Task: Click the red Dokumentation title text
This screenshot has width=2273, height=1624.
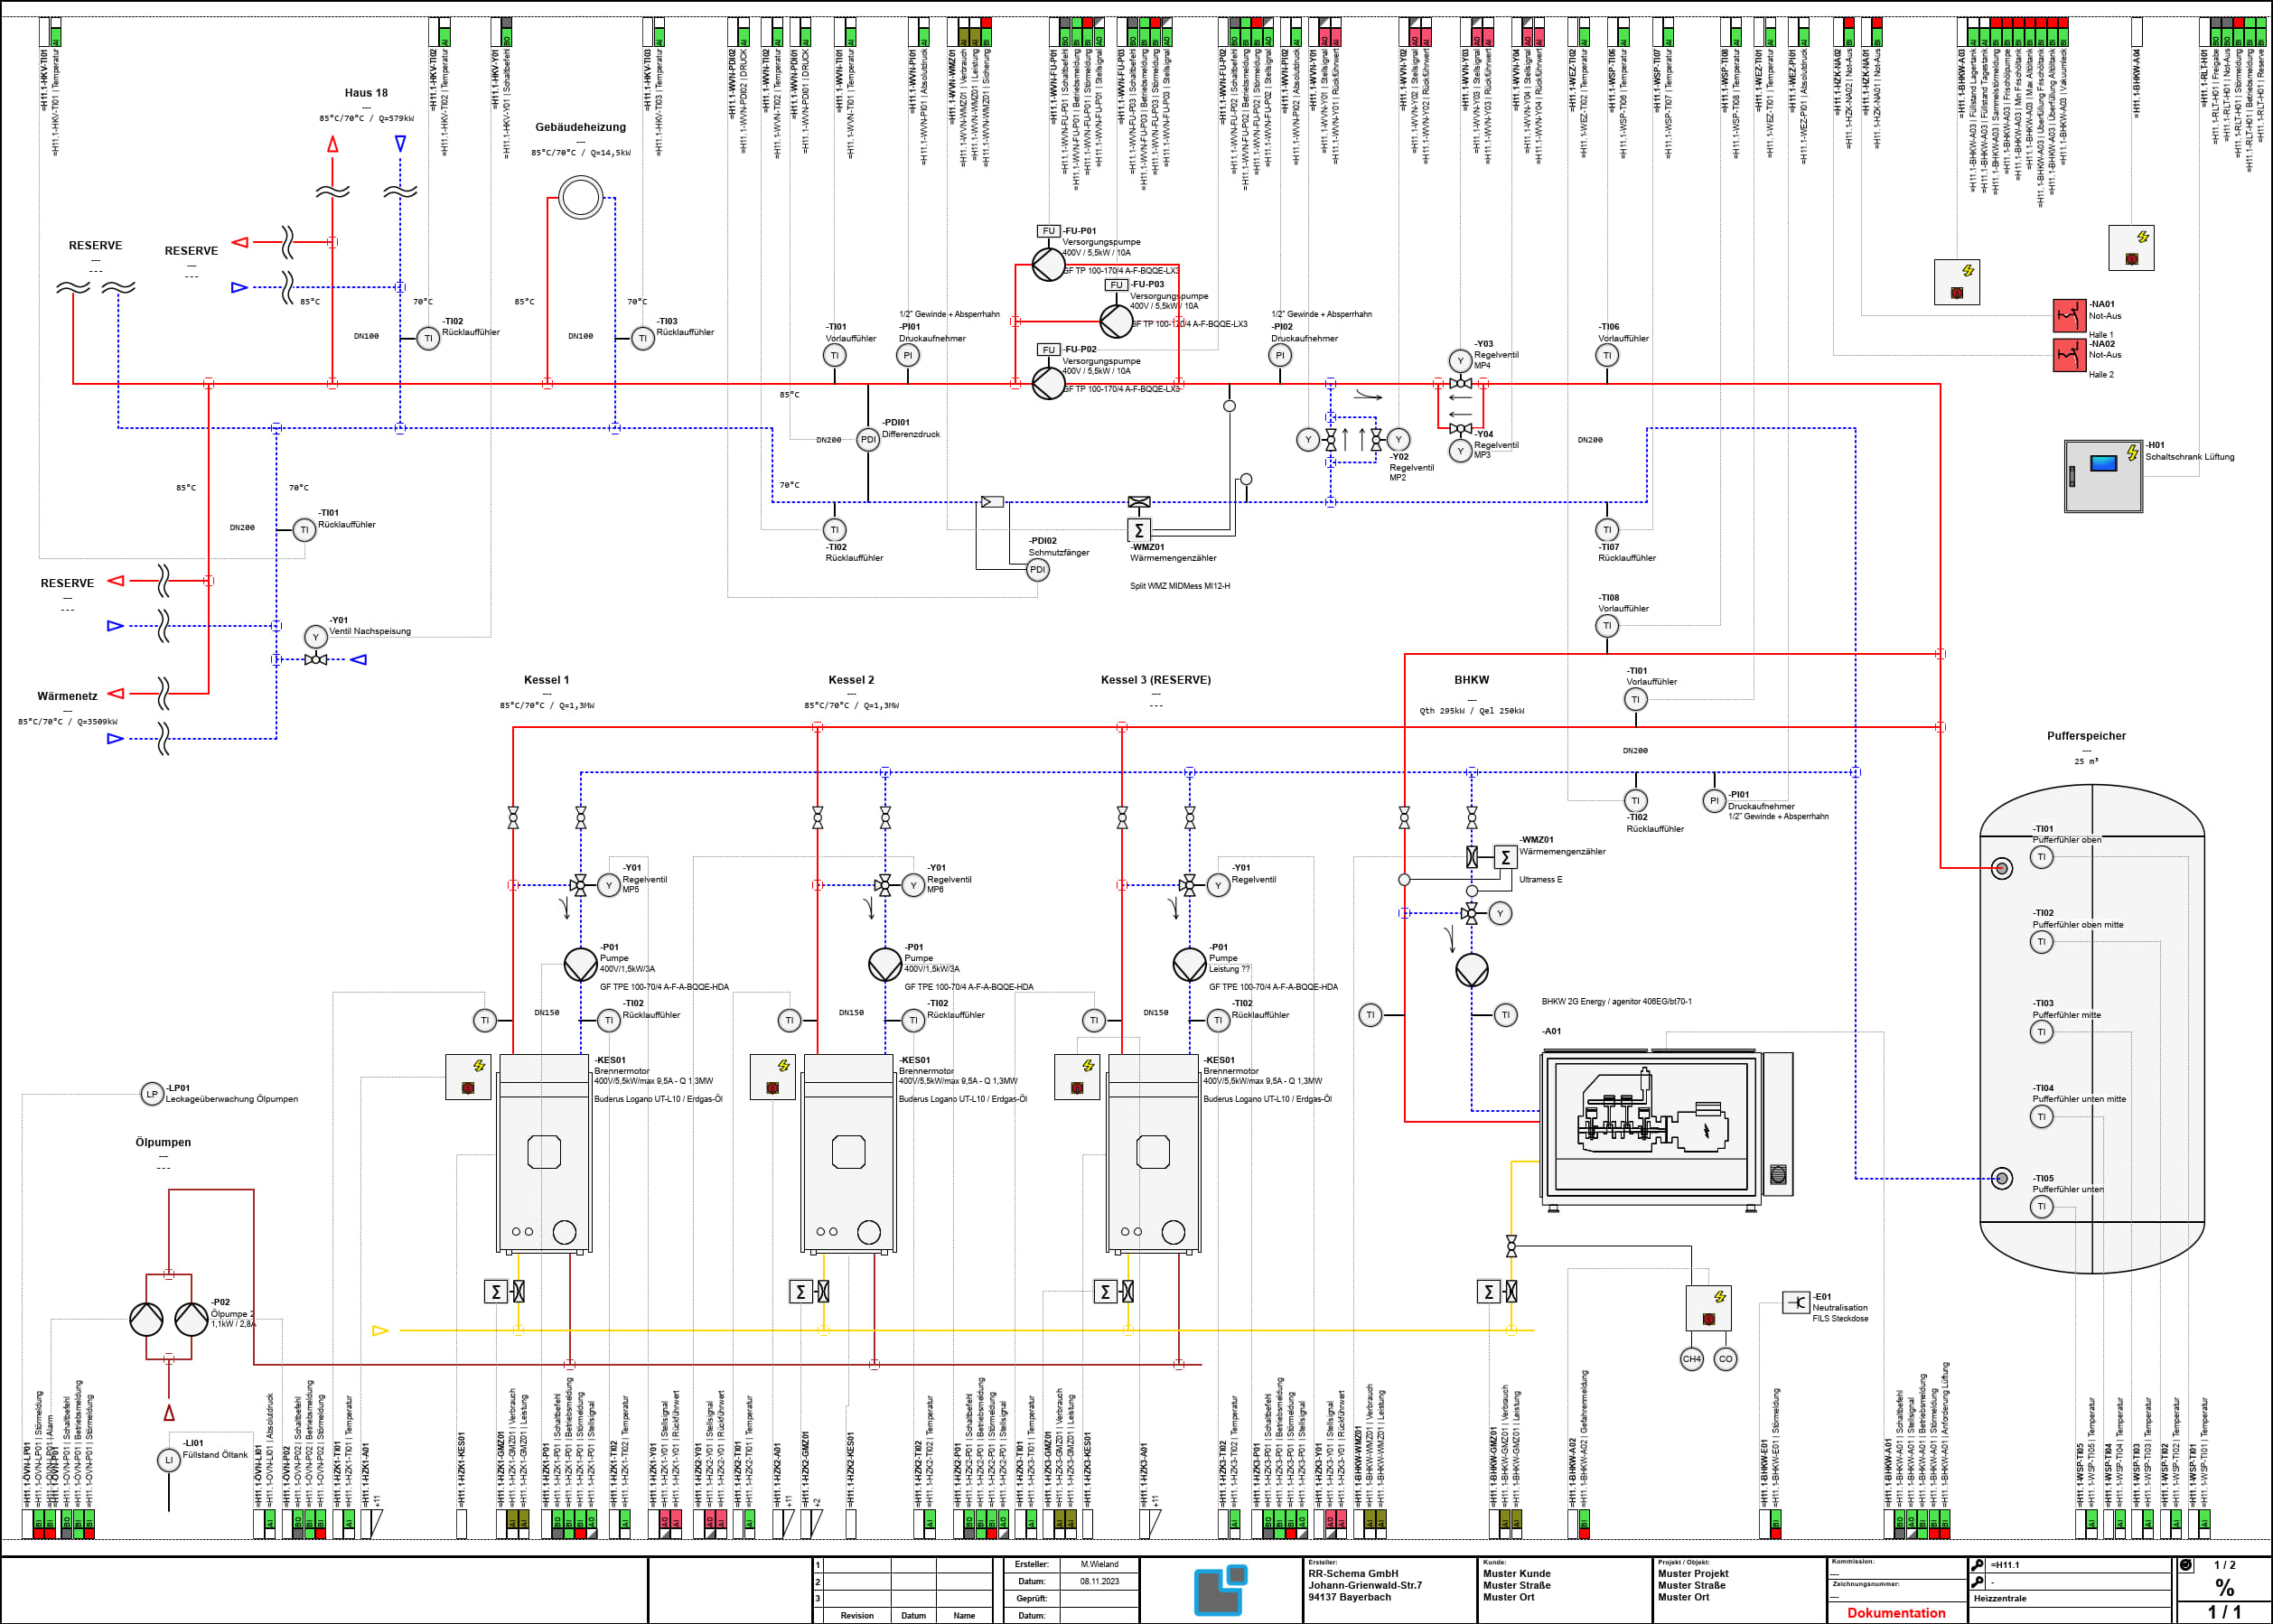Action: coord(1896,1613)
